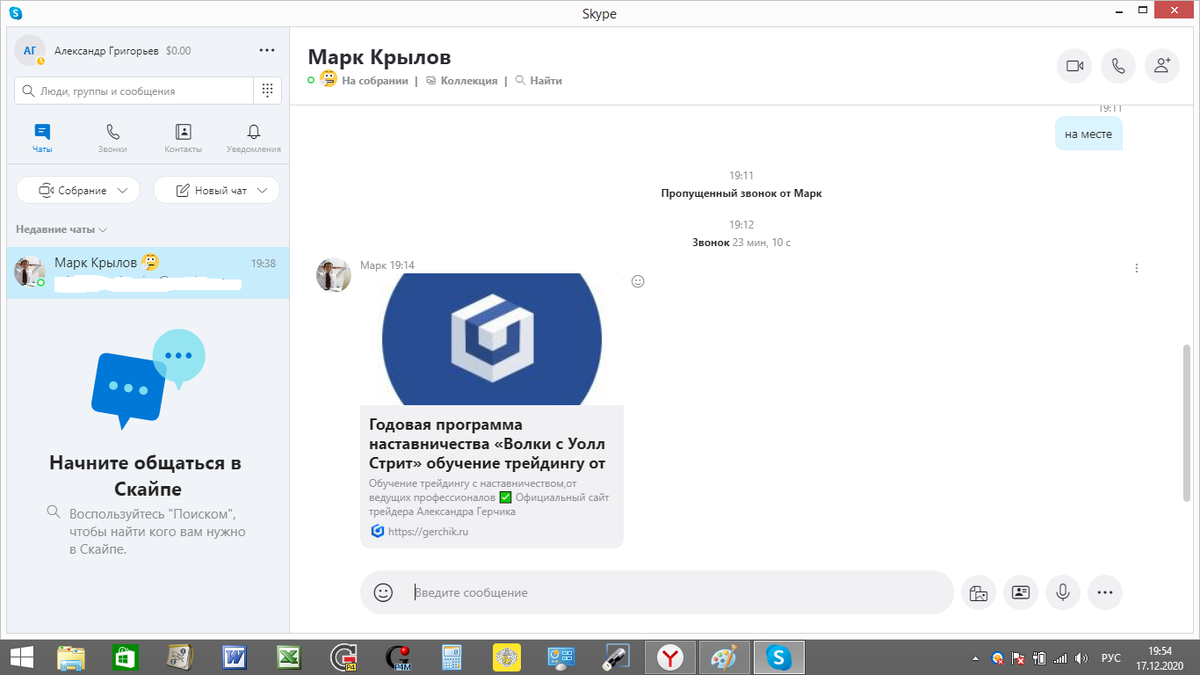The height and width of the screenshot is (675, 1200).
Task: Click the 'на месте' message bubble
Action: pyautogui.click(x=1089, y=133)
